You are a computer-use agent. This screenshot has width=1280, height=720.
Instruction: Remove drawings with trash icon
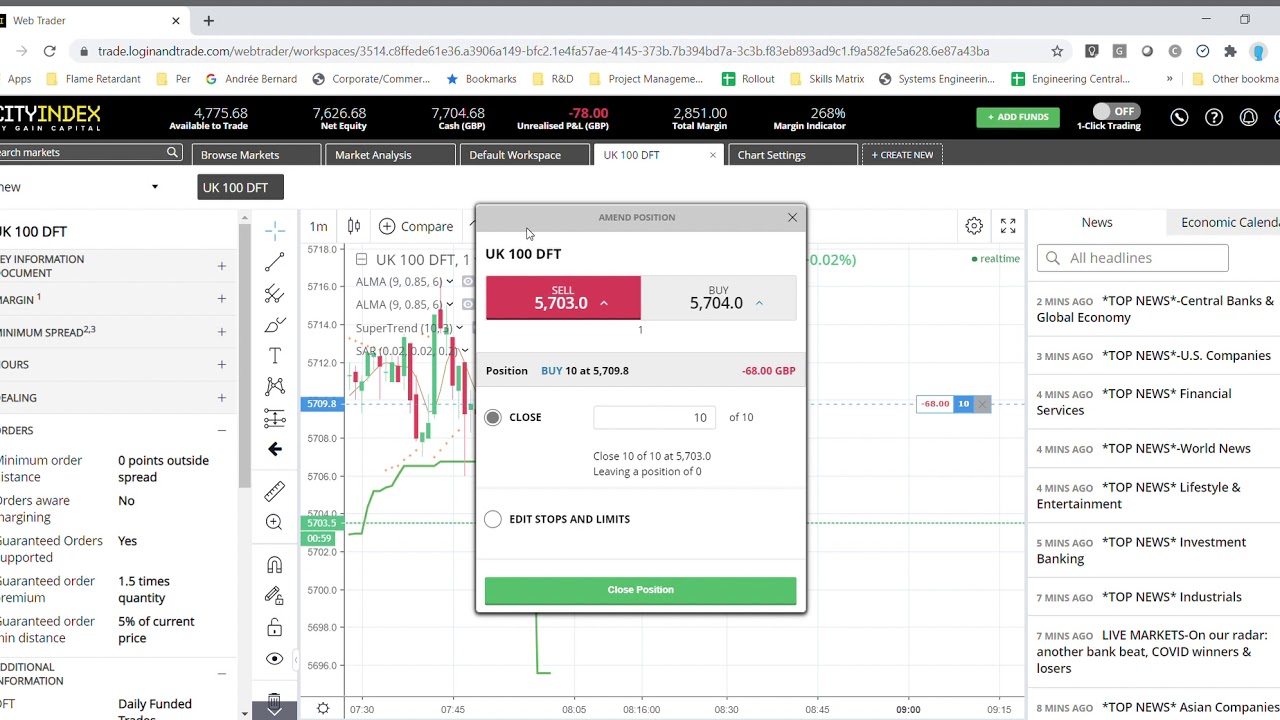275,699
